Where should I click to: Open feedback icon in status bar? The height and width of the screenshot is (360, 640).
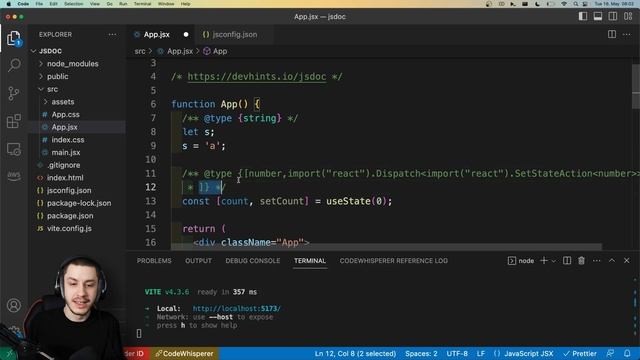(611, 353)
